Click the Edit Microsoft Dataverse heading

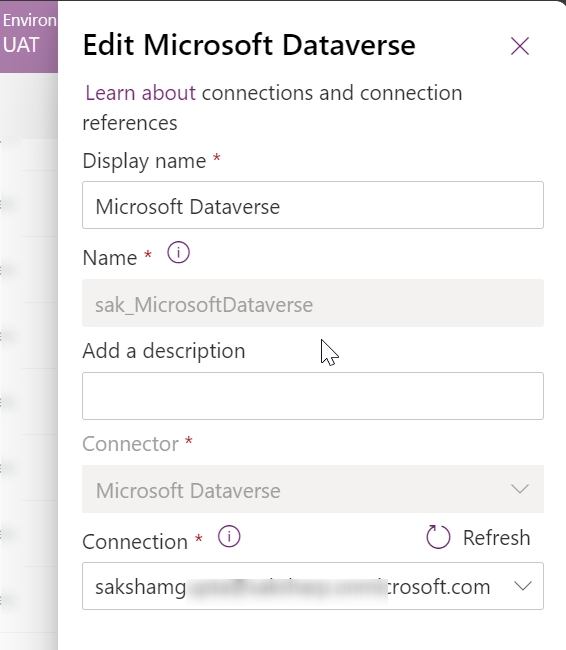[x=249, y=45]
